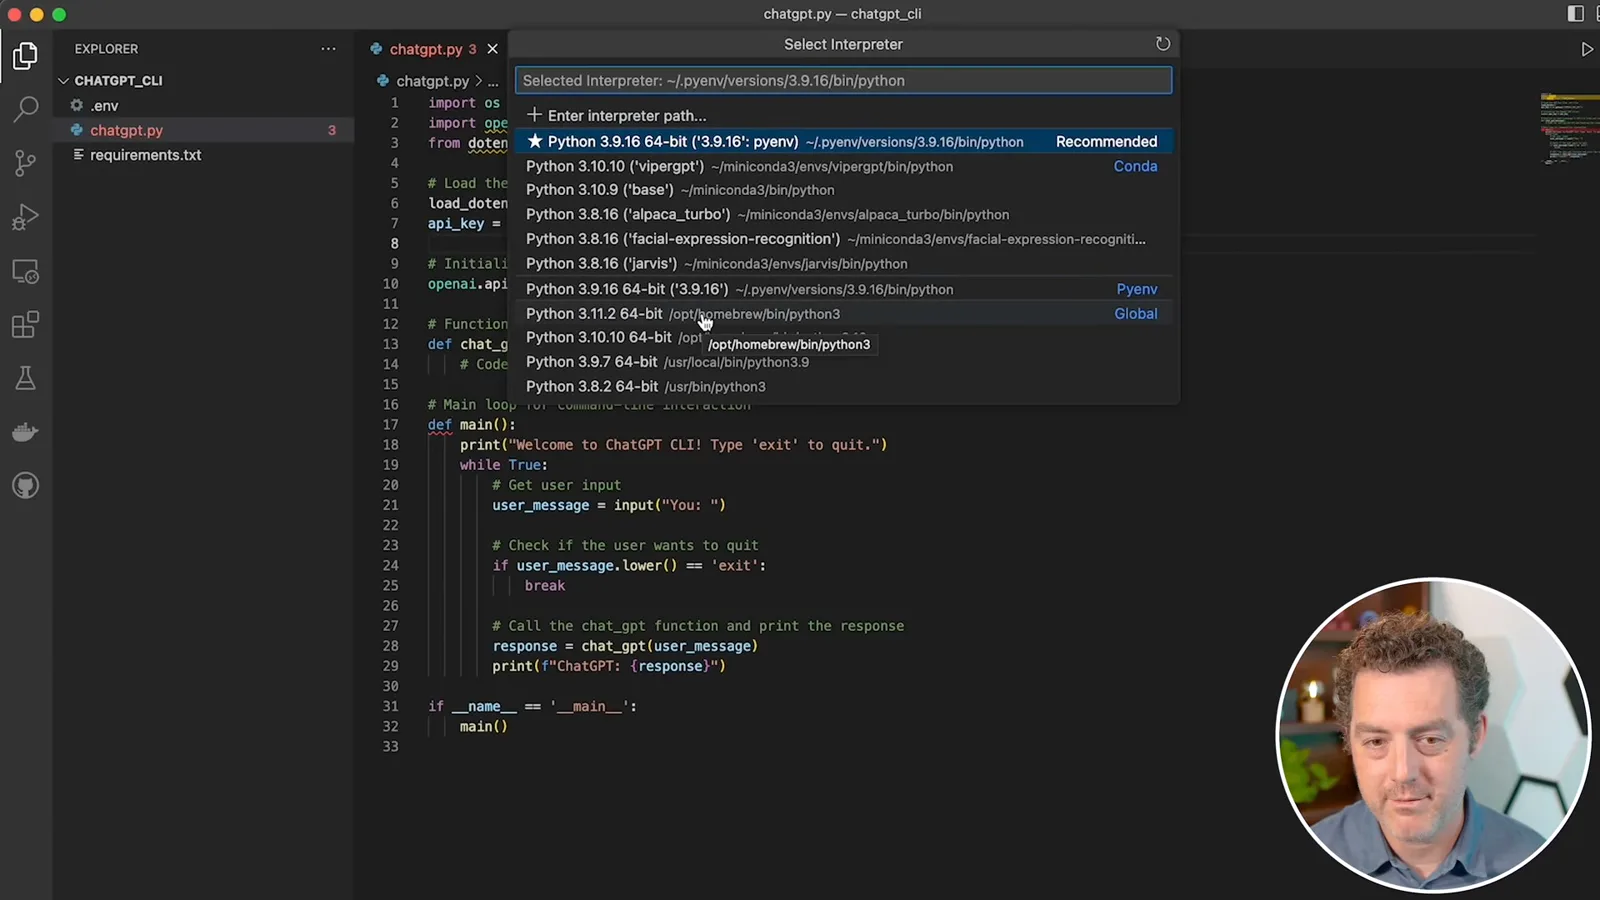
Task: Select Python 3.8.2 64-bit interpreter
Action: (x=843, y=387)
